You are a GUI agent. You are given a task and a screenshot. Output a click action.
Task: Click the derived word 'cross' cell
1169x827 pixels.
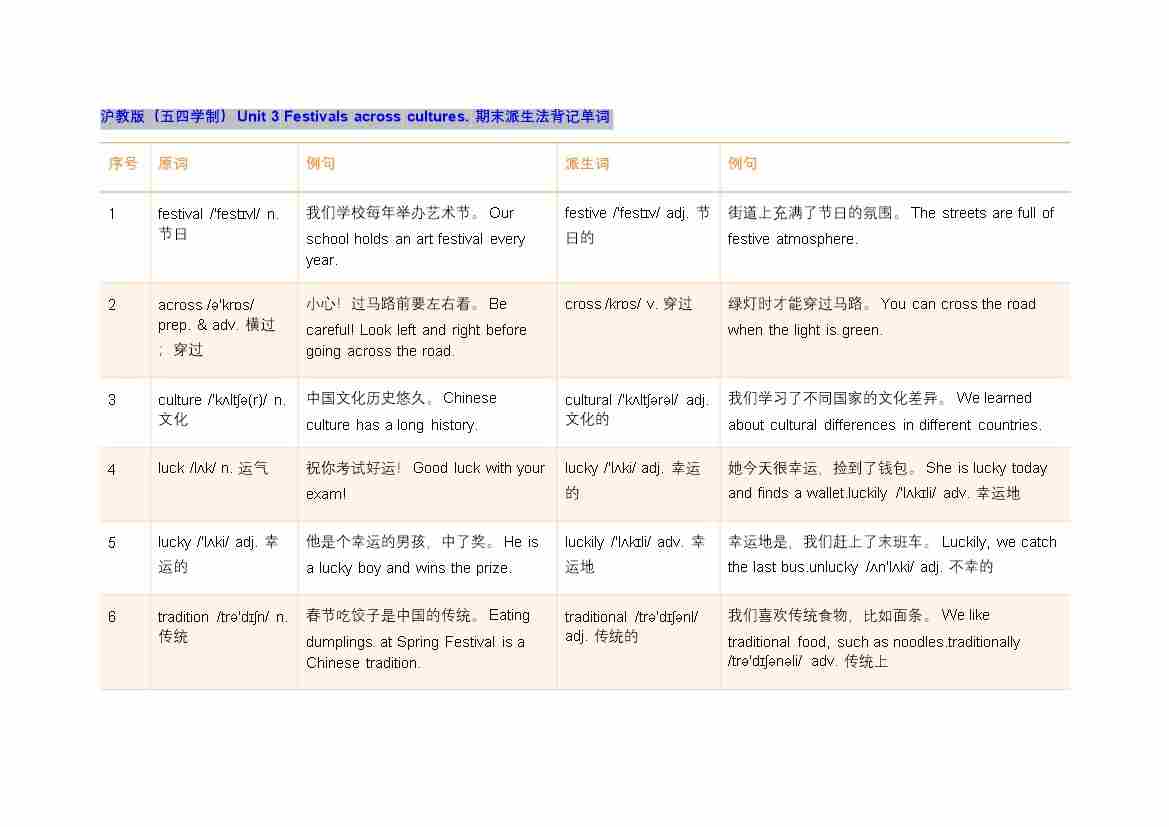(x=628, y=304)
